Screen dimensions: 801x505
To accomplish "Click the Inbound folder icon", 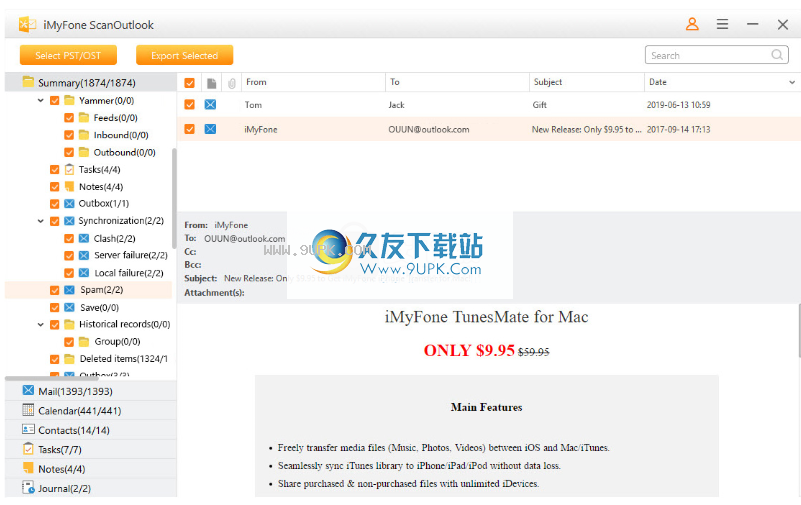I will 84,135.
